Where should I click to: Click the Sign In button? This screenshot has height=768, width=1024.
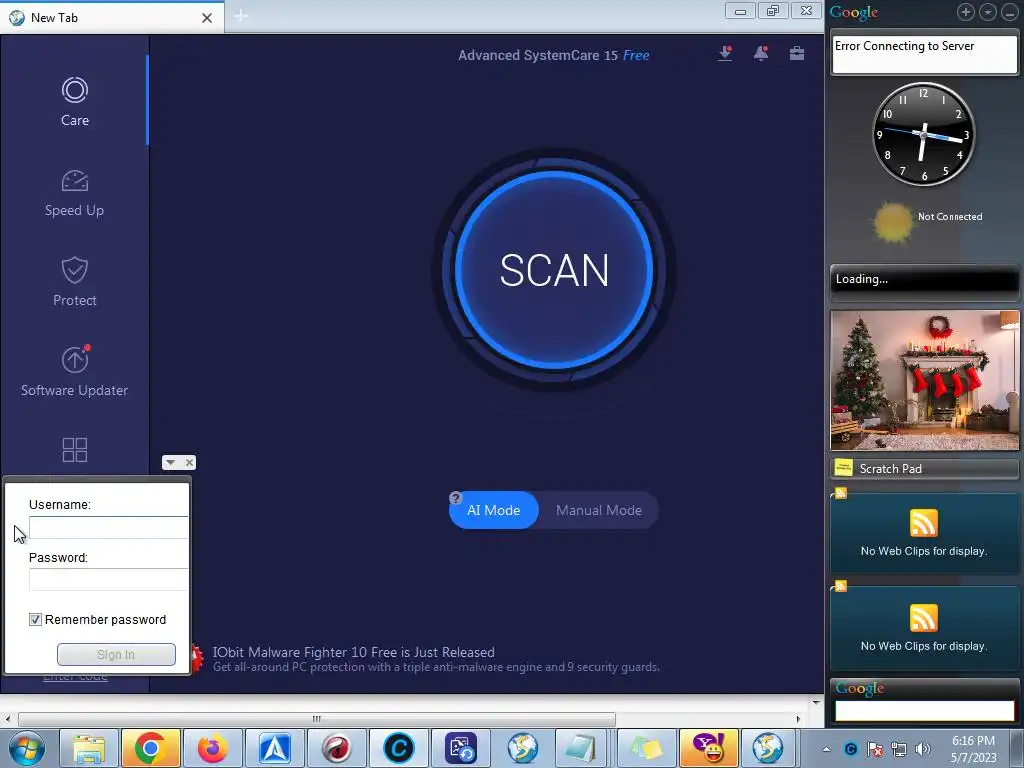coord(116,654)
